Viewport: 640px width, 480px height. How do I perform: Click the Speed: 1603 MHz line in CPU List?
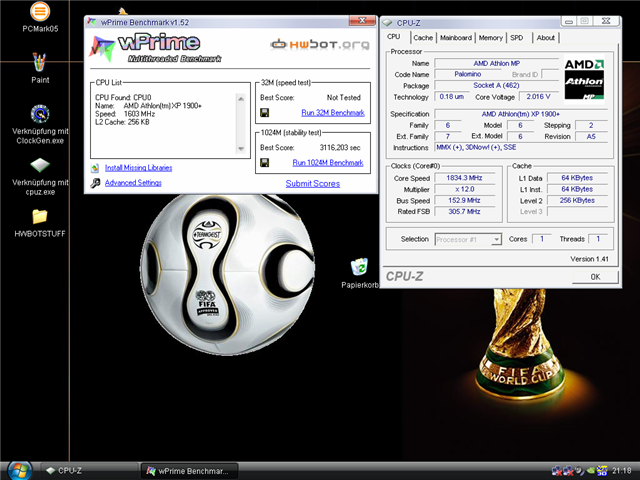125,114
